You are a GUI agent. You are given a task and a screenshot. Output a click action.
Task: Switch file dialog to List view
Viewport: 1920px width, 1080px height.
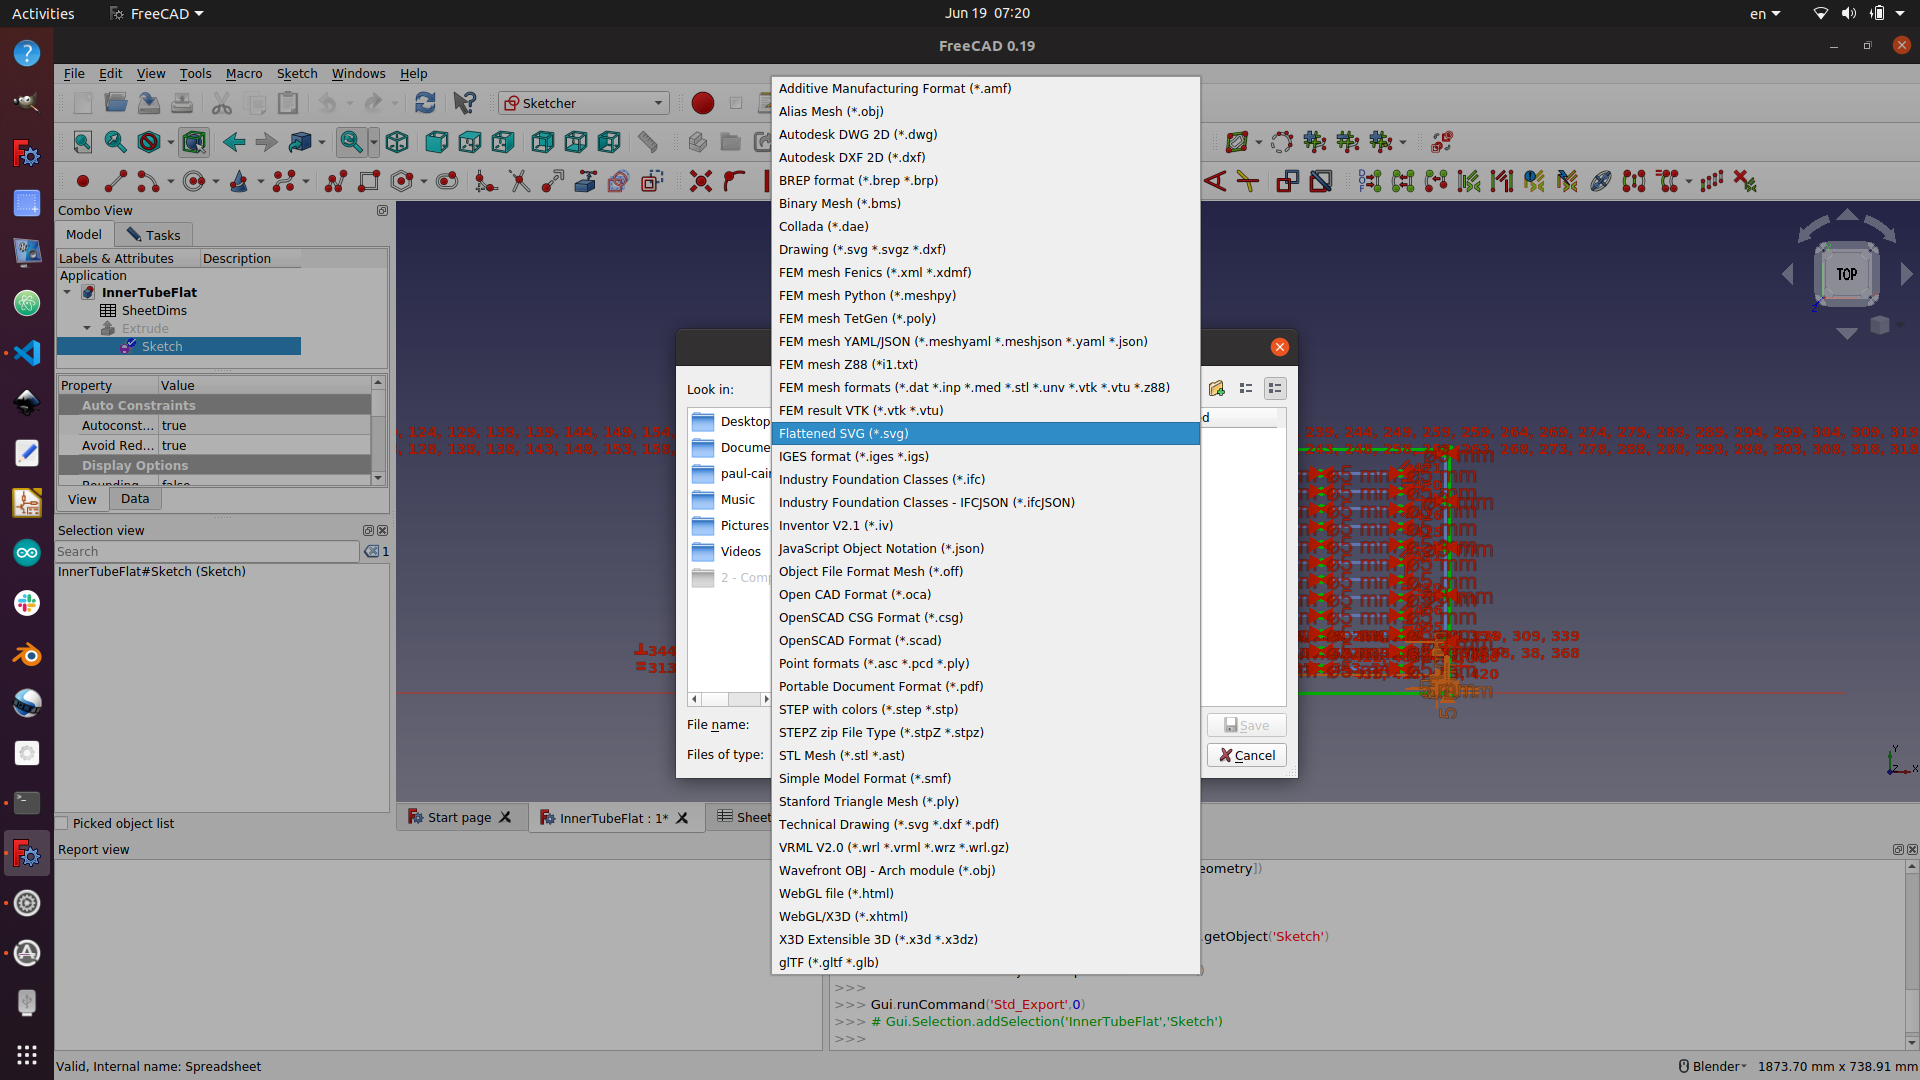[1246, 388]
